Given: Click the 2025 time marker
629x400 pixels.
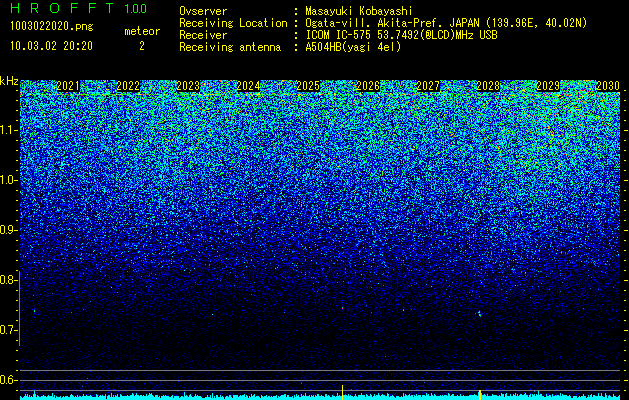Looking at the screenshot, I should point(308,86).
